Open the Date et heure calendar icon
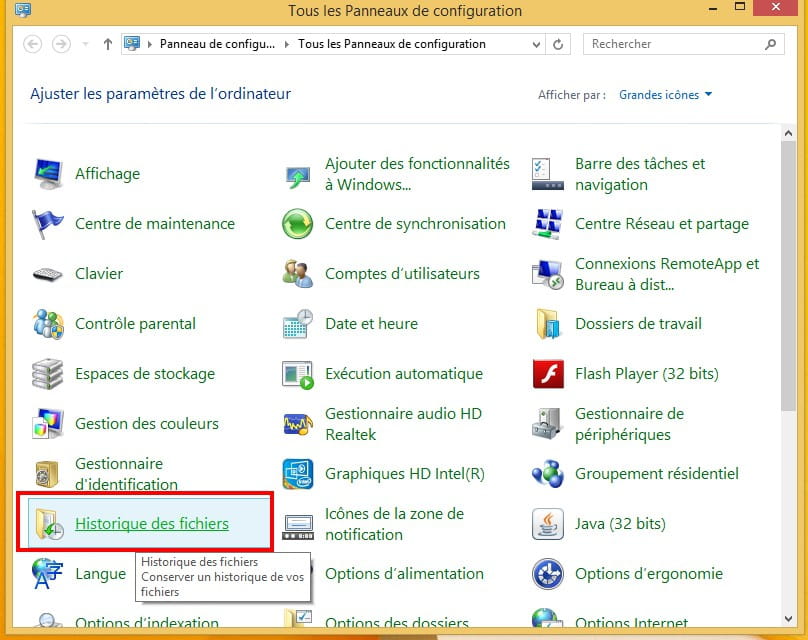808x640 pixels. point(298,324)
